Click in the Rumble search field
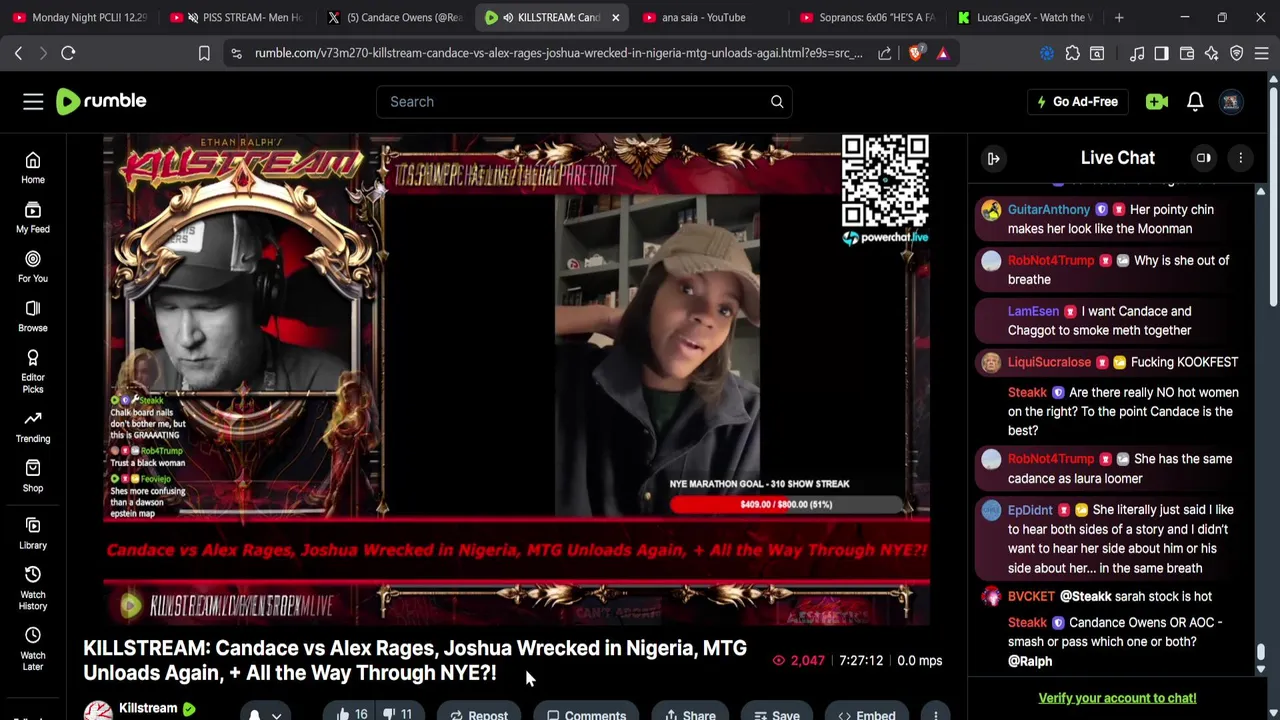The image size is (1280, 720). point(570,101)
